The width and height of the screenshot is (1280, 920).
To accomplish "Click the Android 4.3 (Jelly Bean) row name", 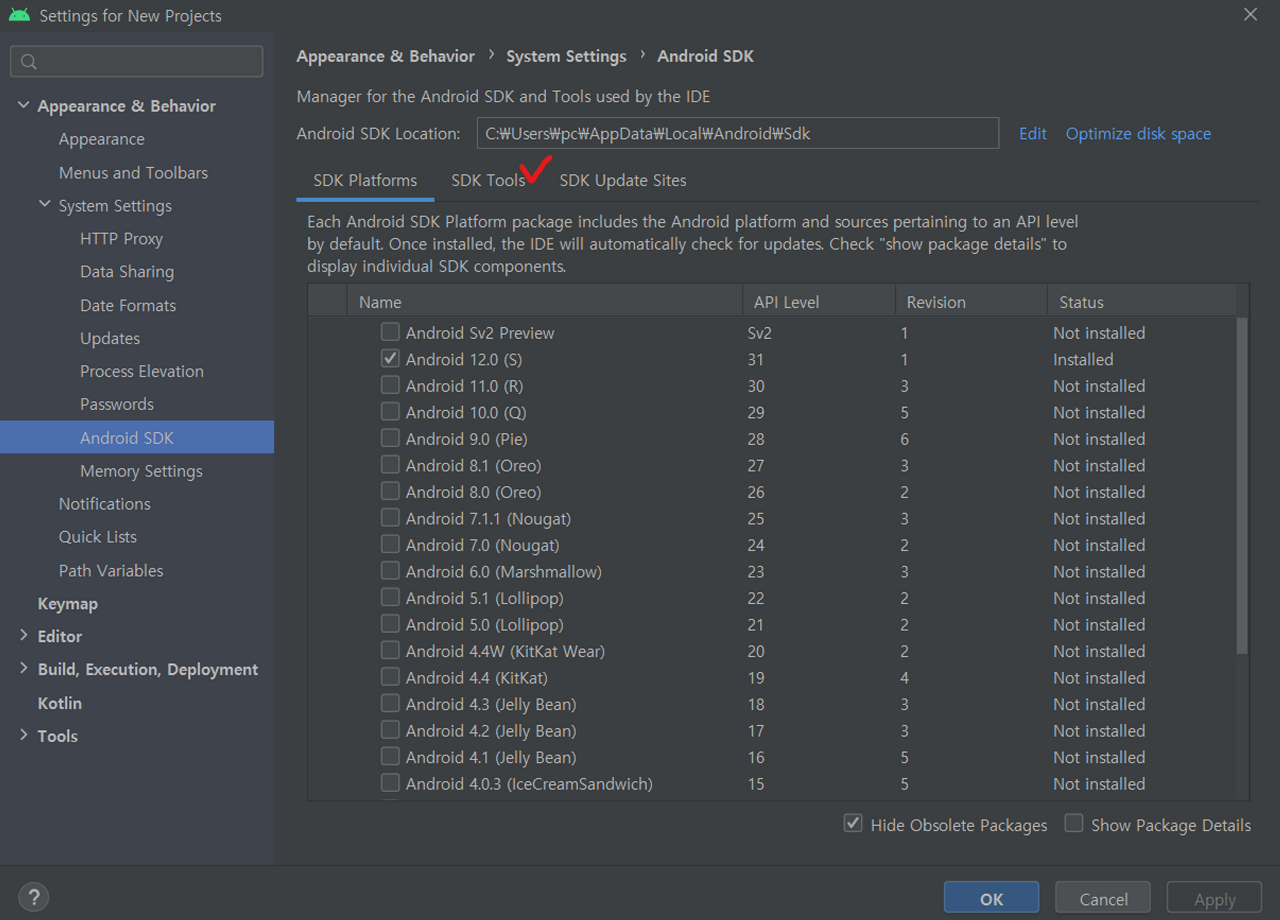I will 491,704.
